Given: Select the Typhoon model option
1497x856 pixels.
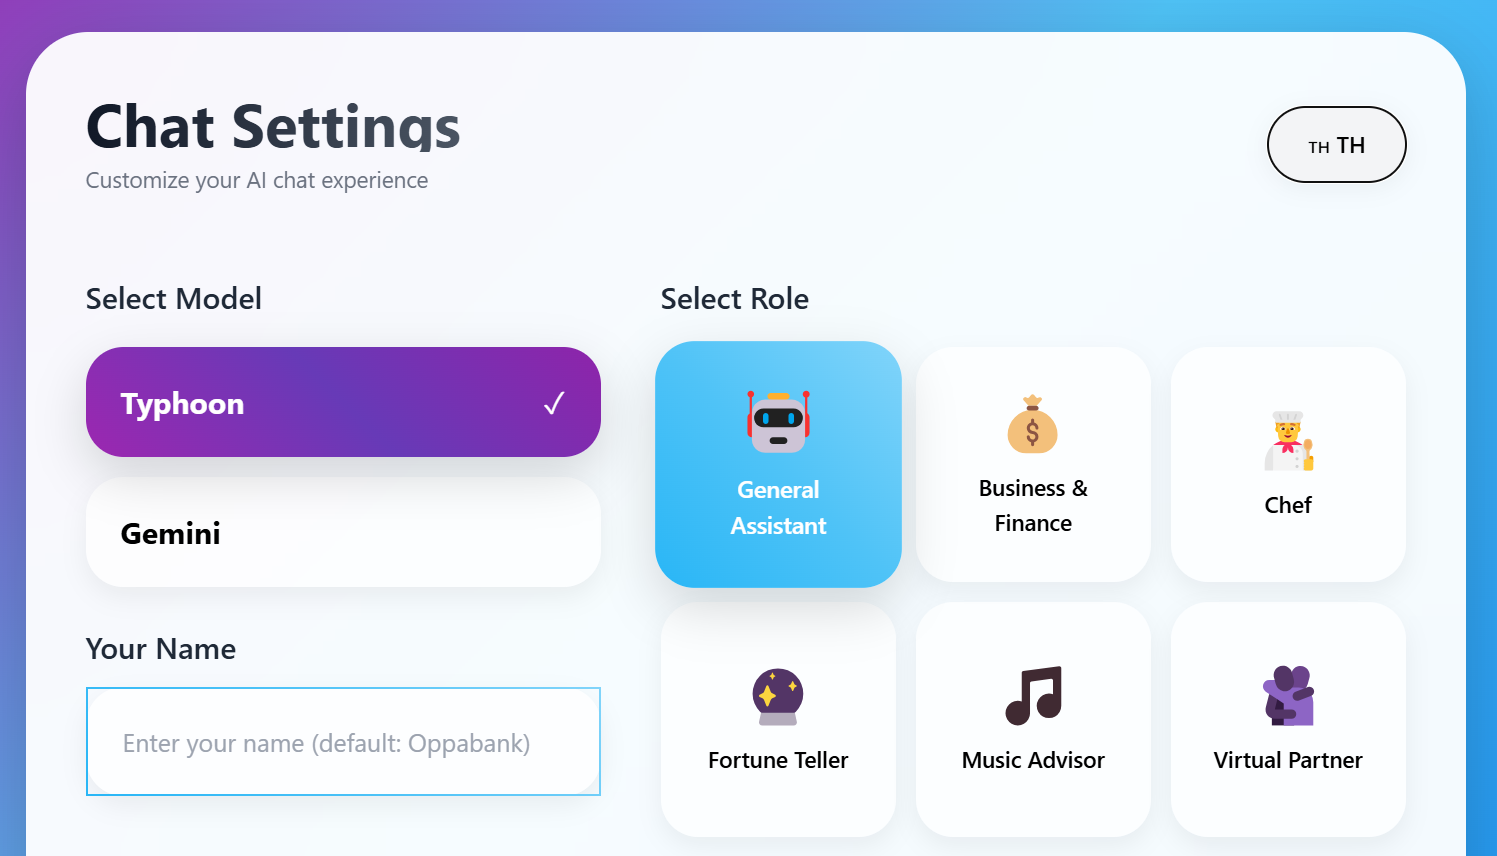Looking at the screenshot, I should 343,402.
